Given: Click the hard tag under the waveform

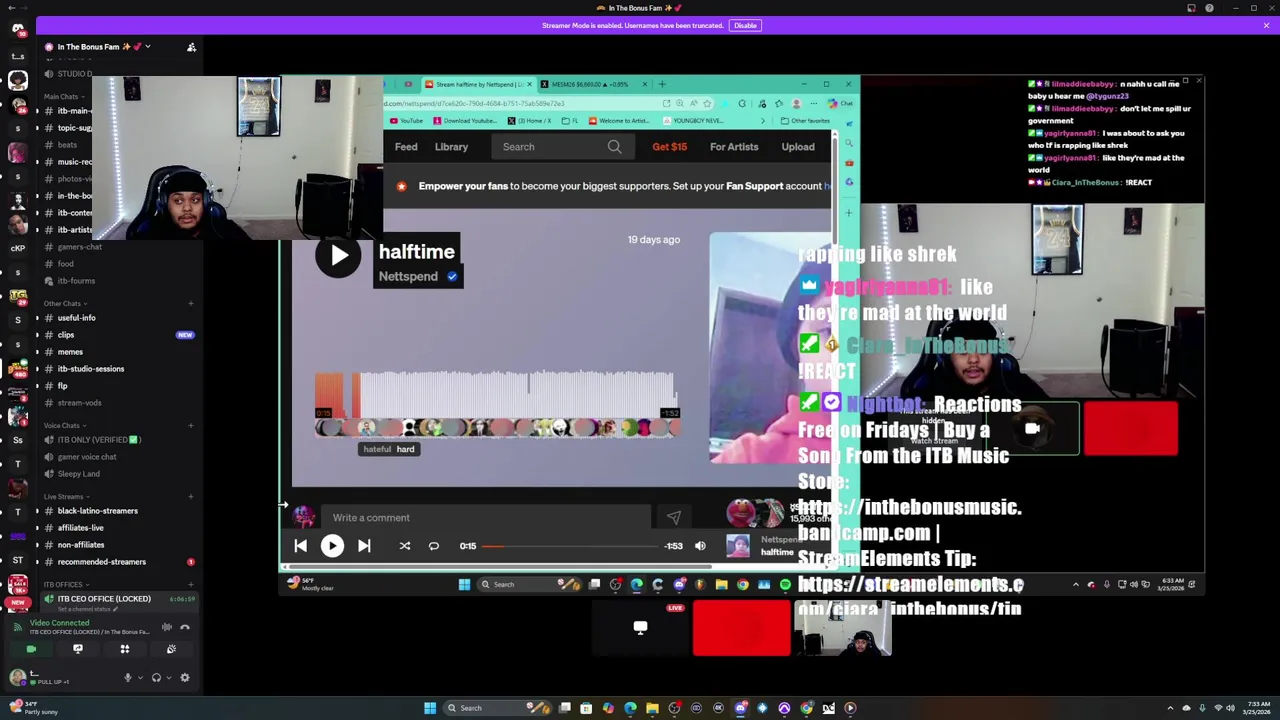Looking at the screenshot, I should (x=406, y=449).
